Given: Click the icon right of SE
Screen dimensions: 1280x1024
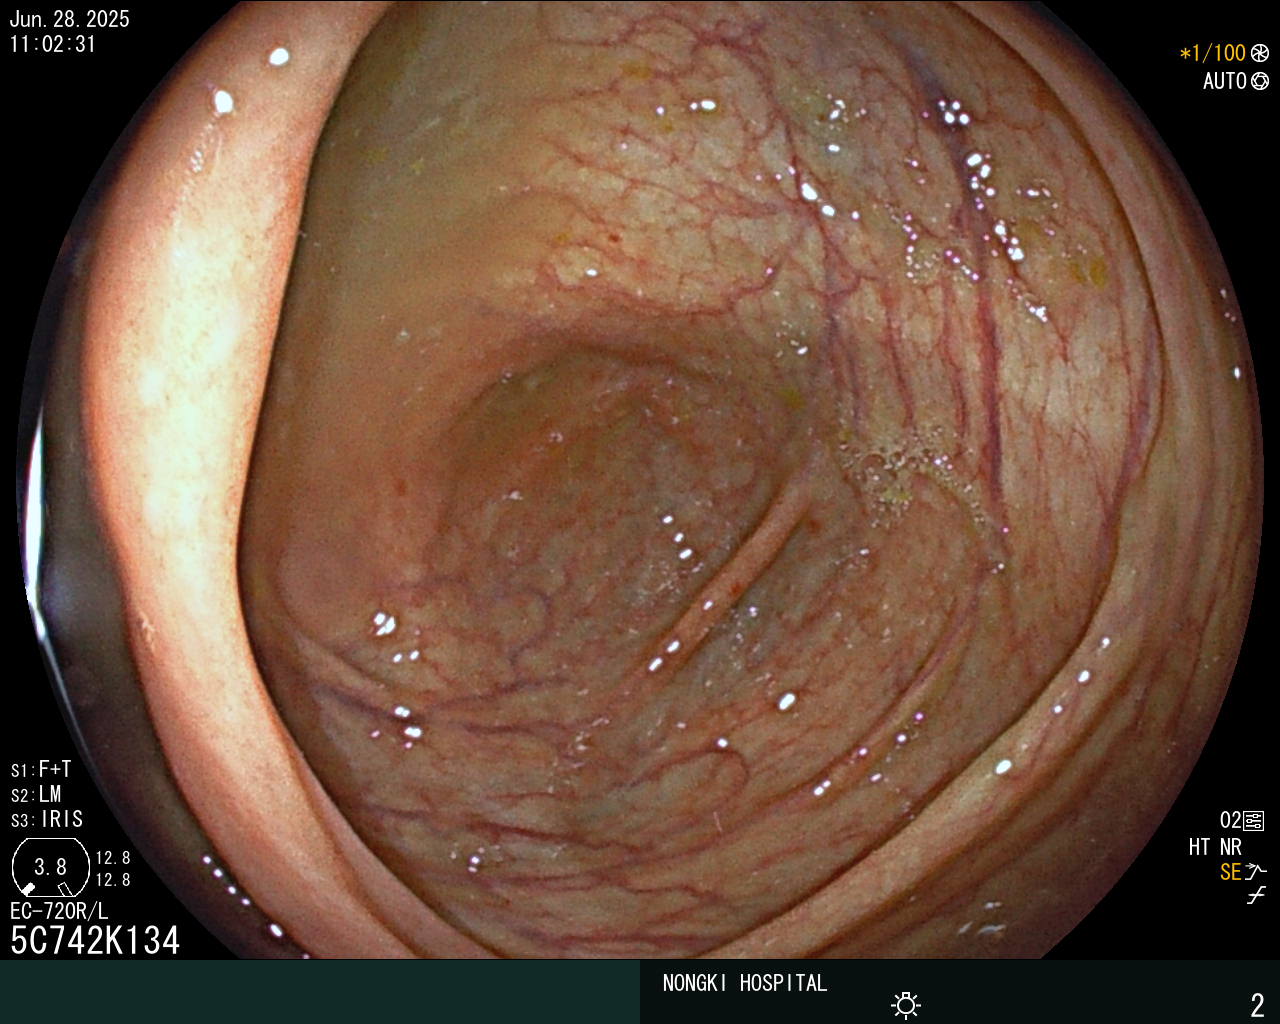Looking at the screenshot, I should pyautogui.click(x=1256, y=871).
